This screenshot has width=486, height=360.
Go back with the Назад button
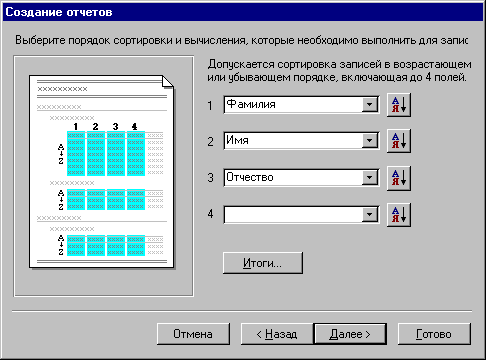pyautogui.click(x=277, y=334)
